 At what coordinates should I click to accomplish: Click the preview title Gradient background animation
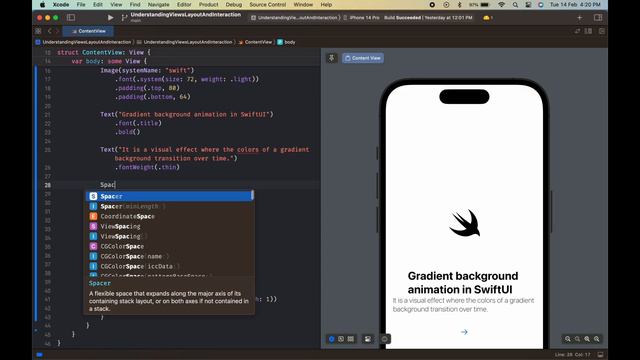463,282
